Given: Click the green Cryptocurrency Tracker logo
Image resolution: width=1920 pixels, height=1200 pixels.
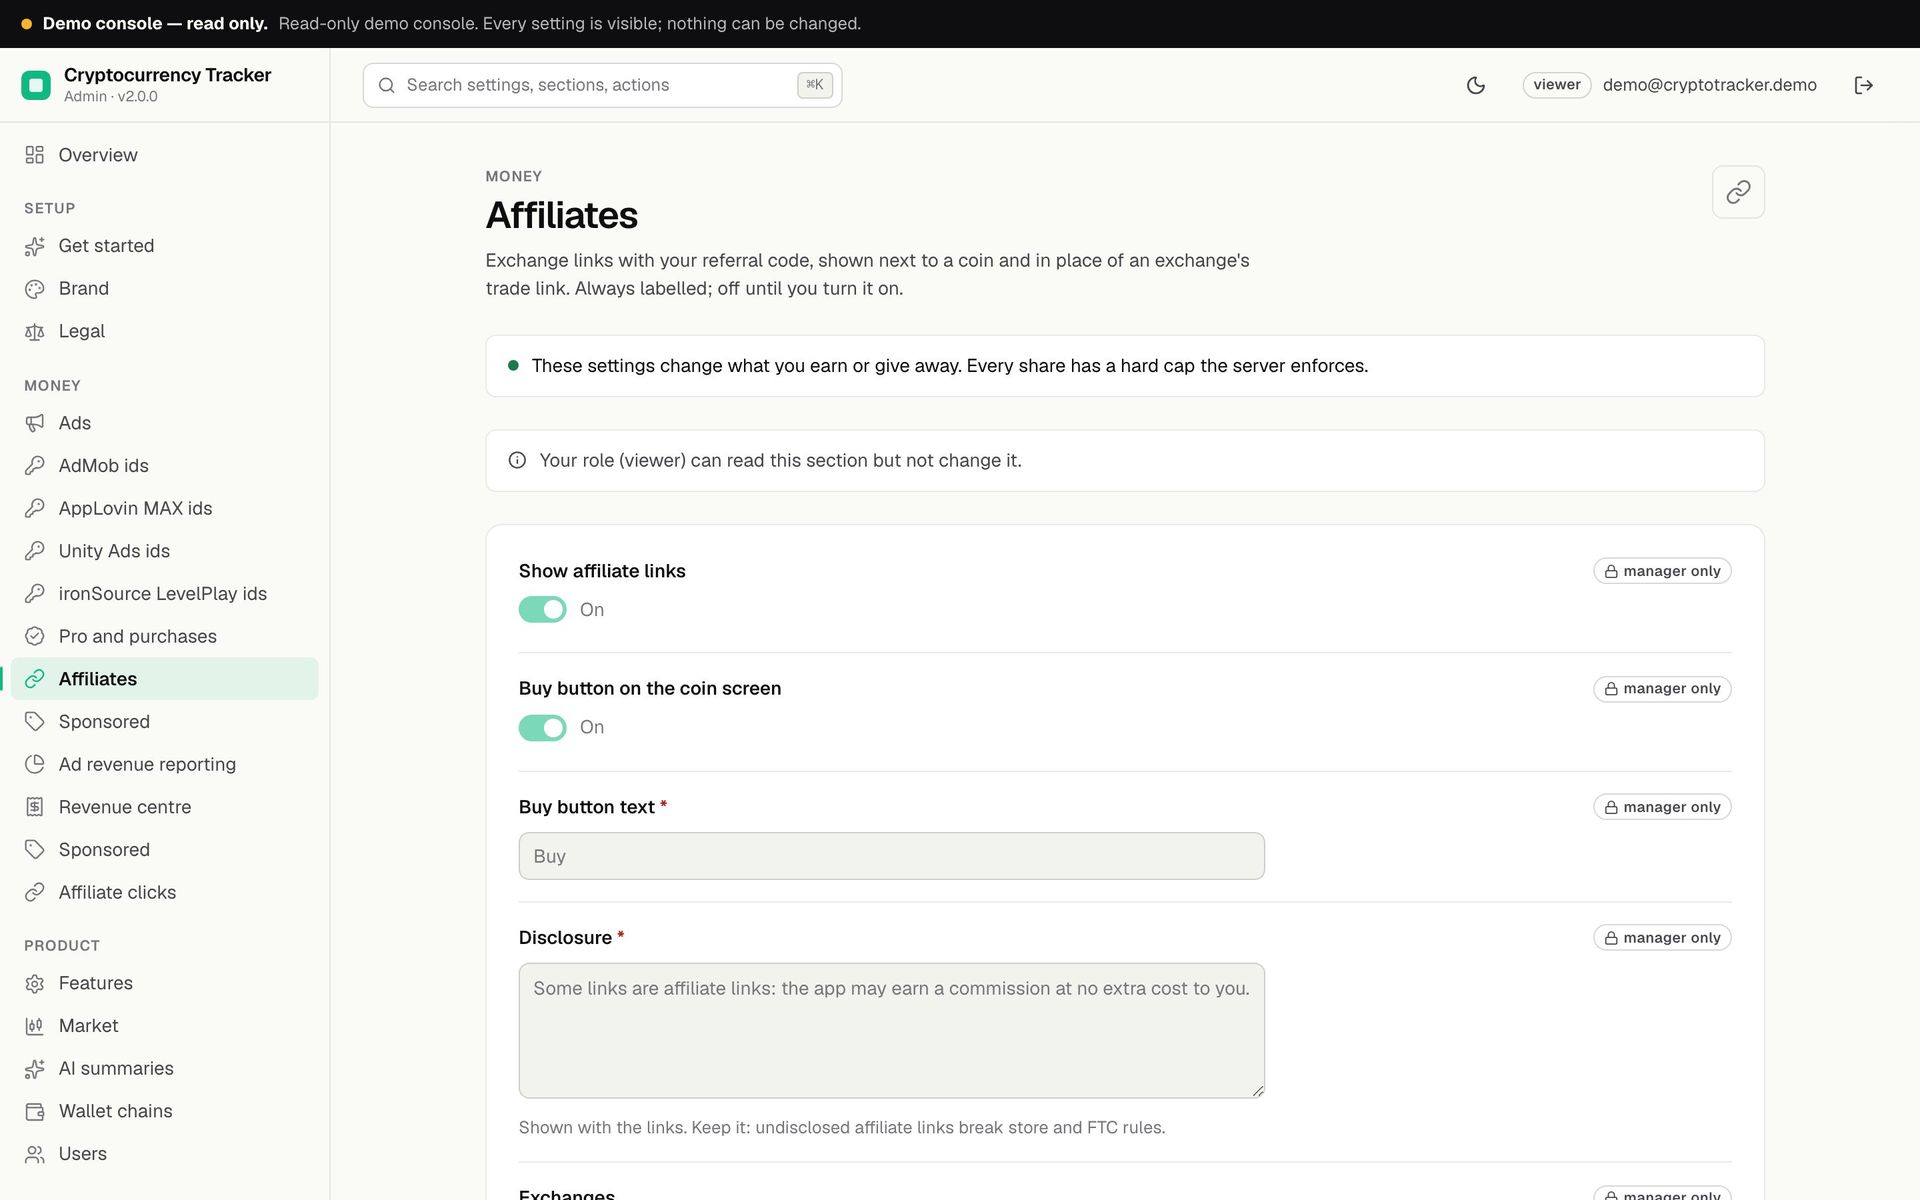Looking at the screenshot, I should (x=36, y=85).
